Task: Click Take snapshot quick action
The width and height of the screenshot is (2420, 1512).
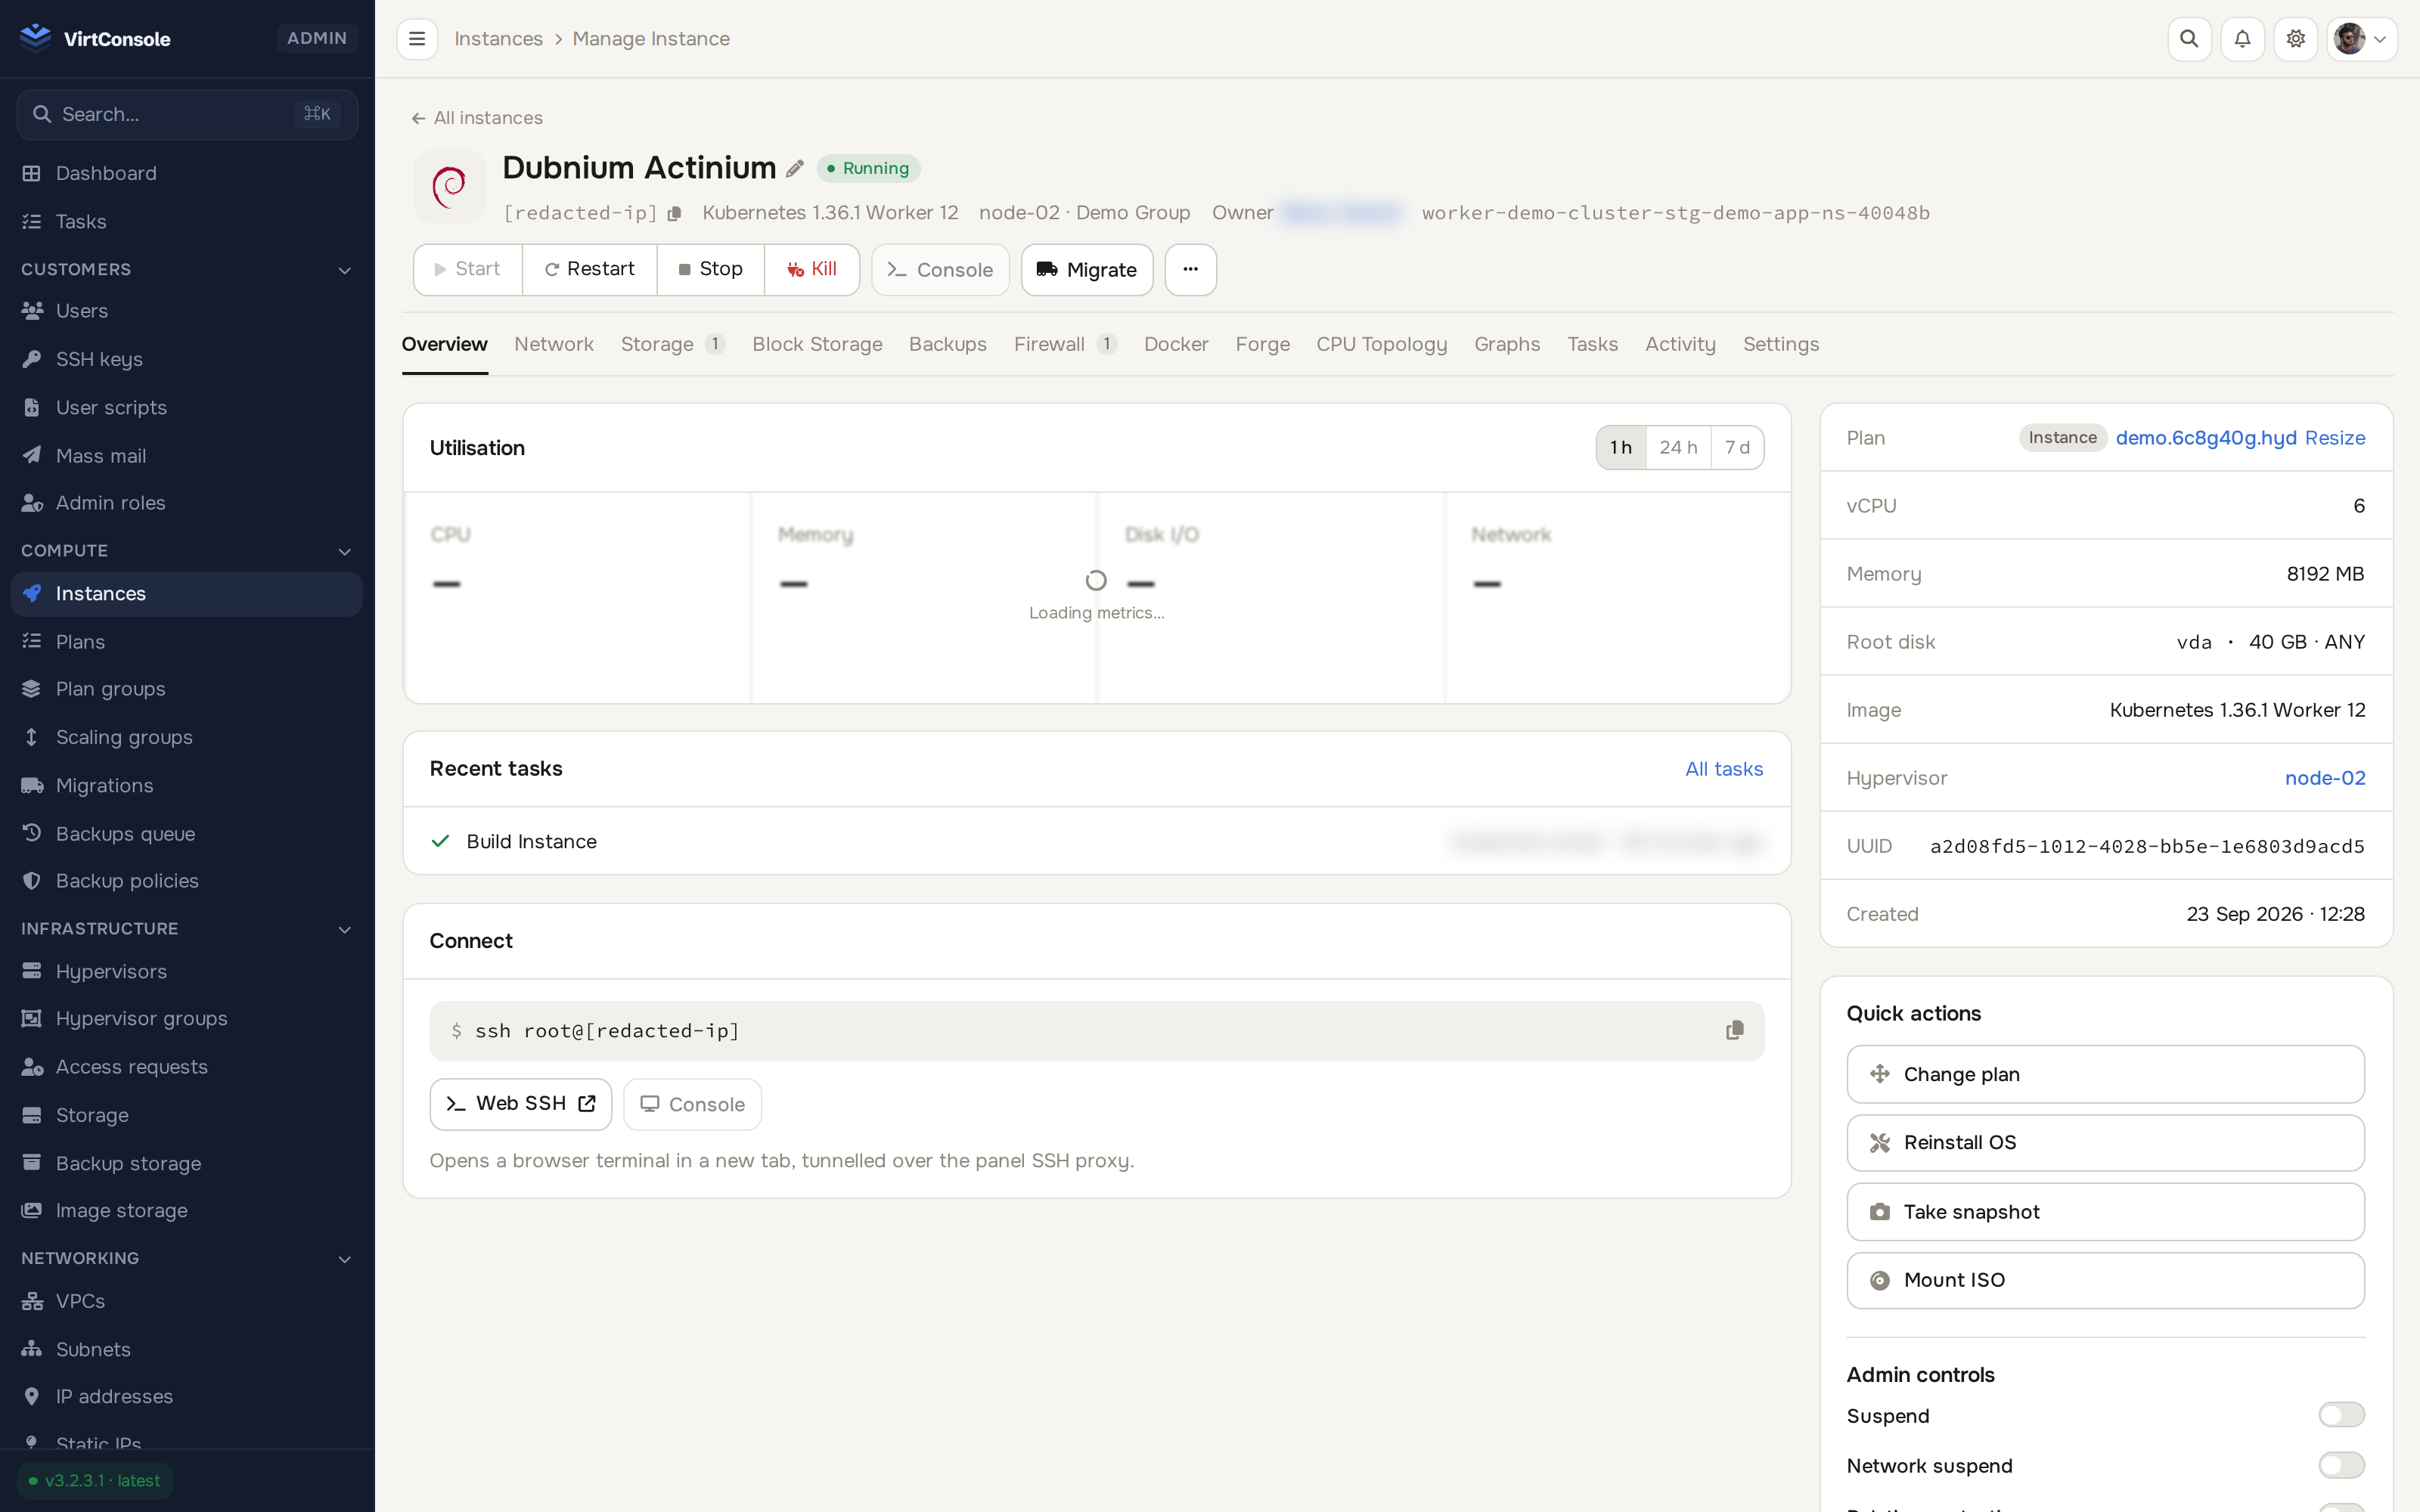Action: (2105, 1211)
